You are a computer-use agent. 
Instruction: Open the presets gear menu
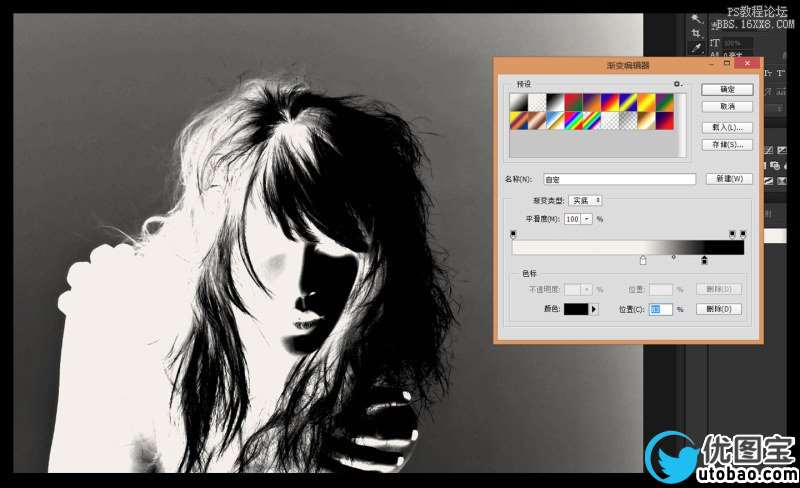pos(678,84)
